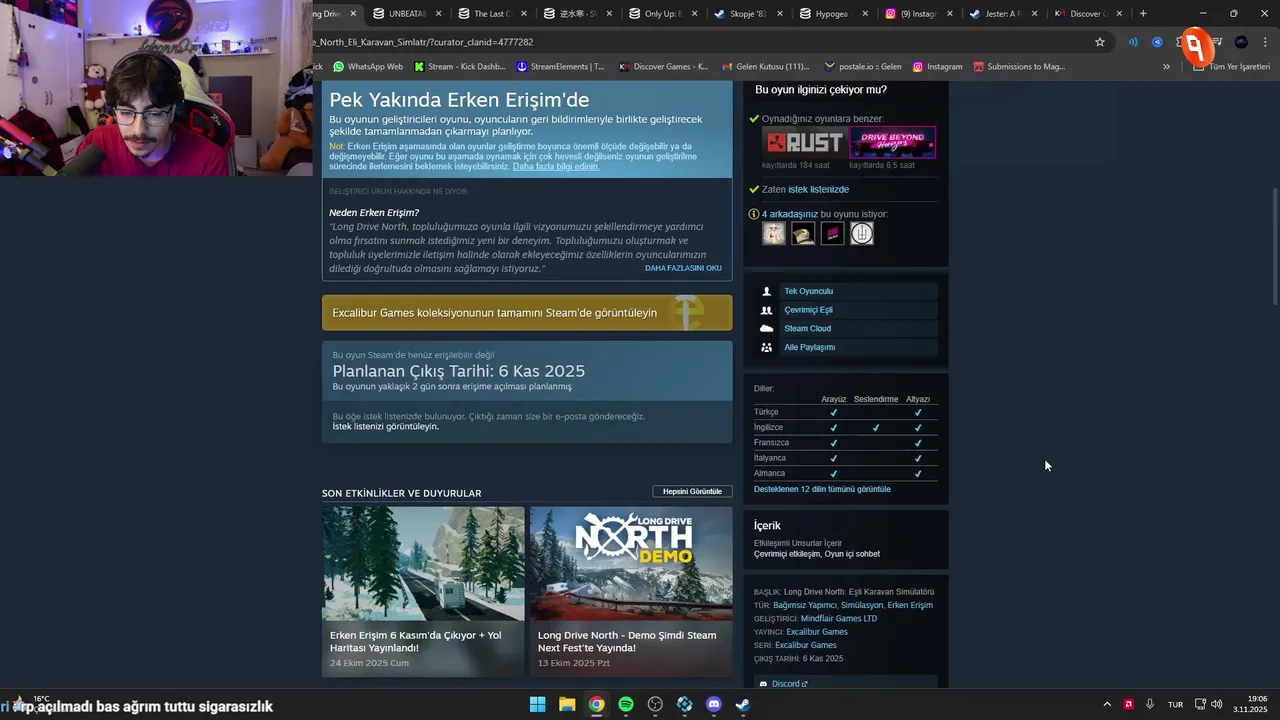Open Discord from the taskbar
1280x720 pixels.
click(x=714, y=704)
